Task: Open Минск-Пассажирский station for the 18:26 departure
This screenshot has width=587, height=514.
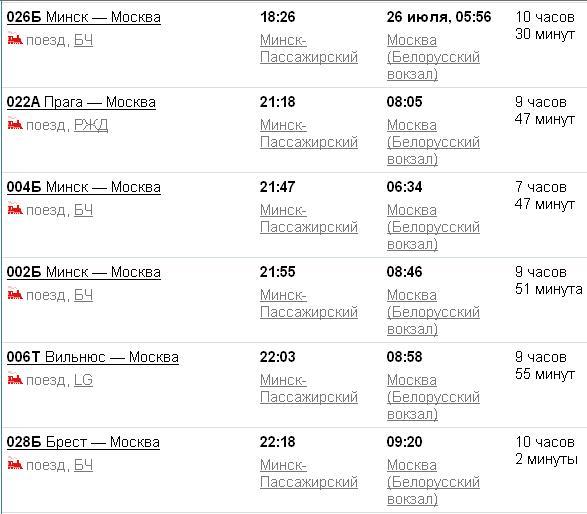Action: [x=309, y=49]
